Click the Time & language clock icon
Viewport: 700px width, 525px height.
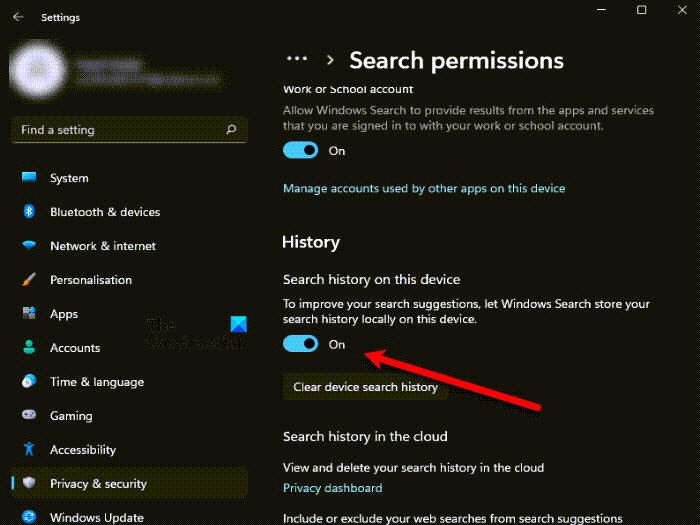tap(29, 381)
